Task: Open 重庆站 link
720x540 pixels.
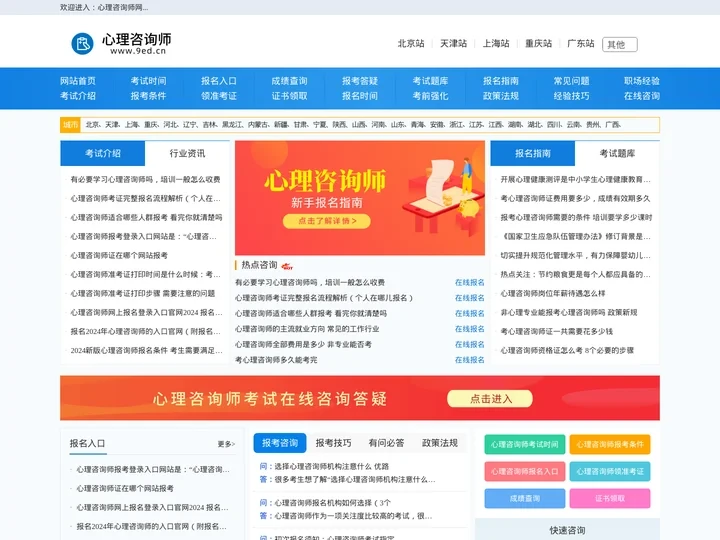Action: click(x=539, y=43)
